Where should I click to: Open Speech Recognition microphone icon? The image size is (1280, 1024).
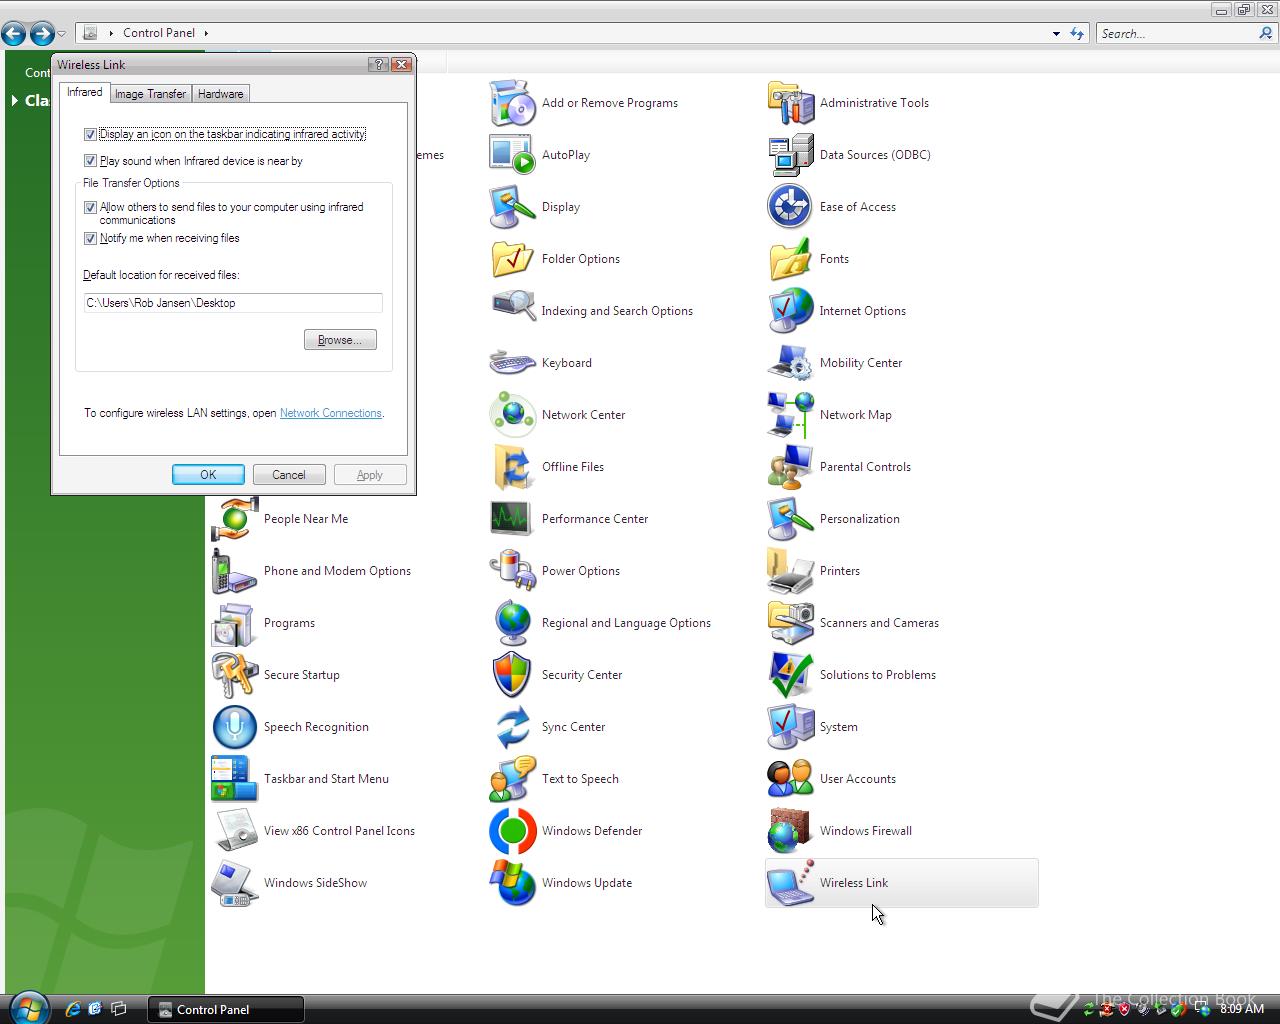coord(235,727)
